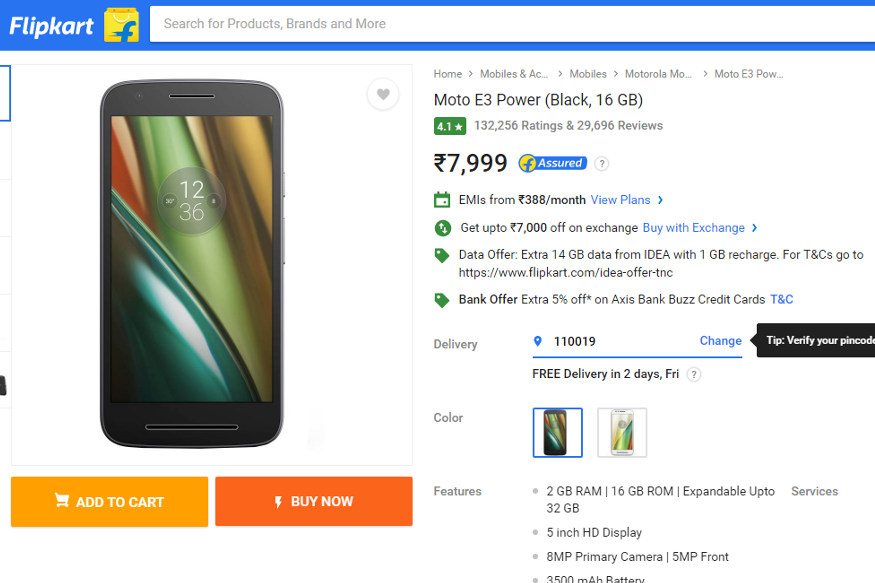Select the white color variant
875x583 pixels.
(x=622, y=432)
